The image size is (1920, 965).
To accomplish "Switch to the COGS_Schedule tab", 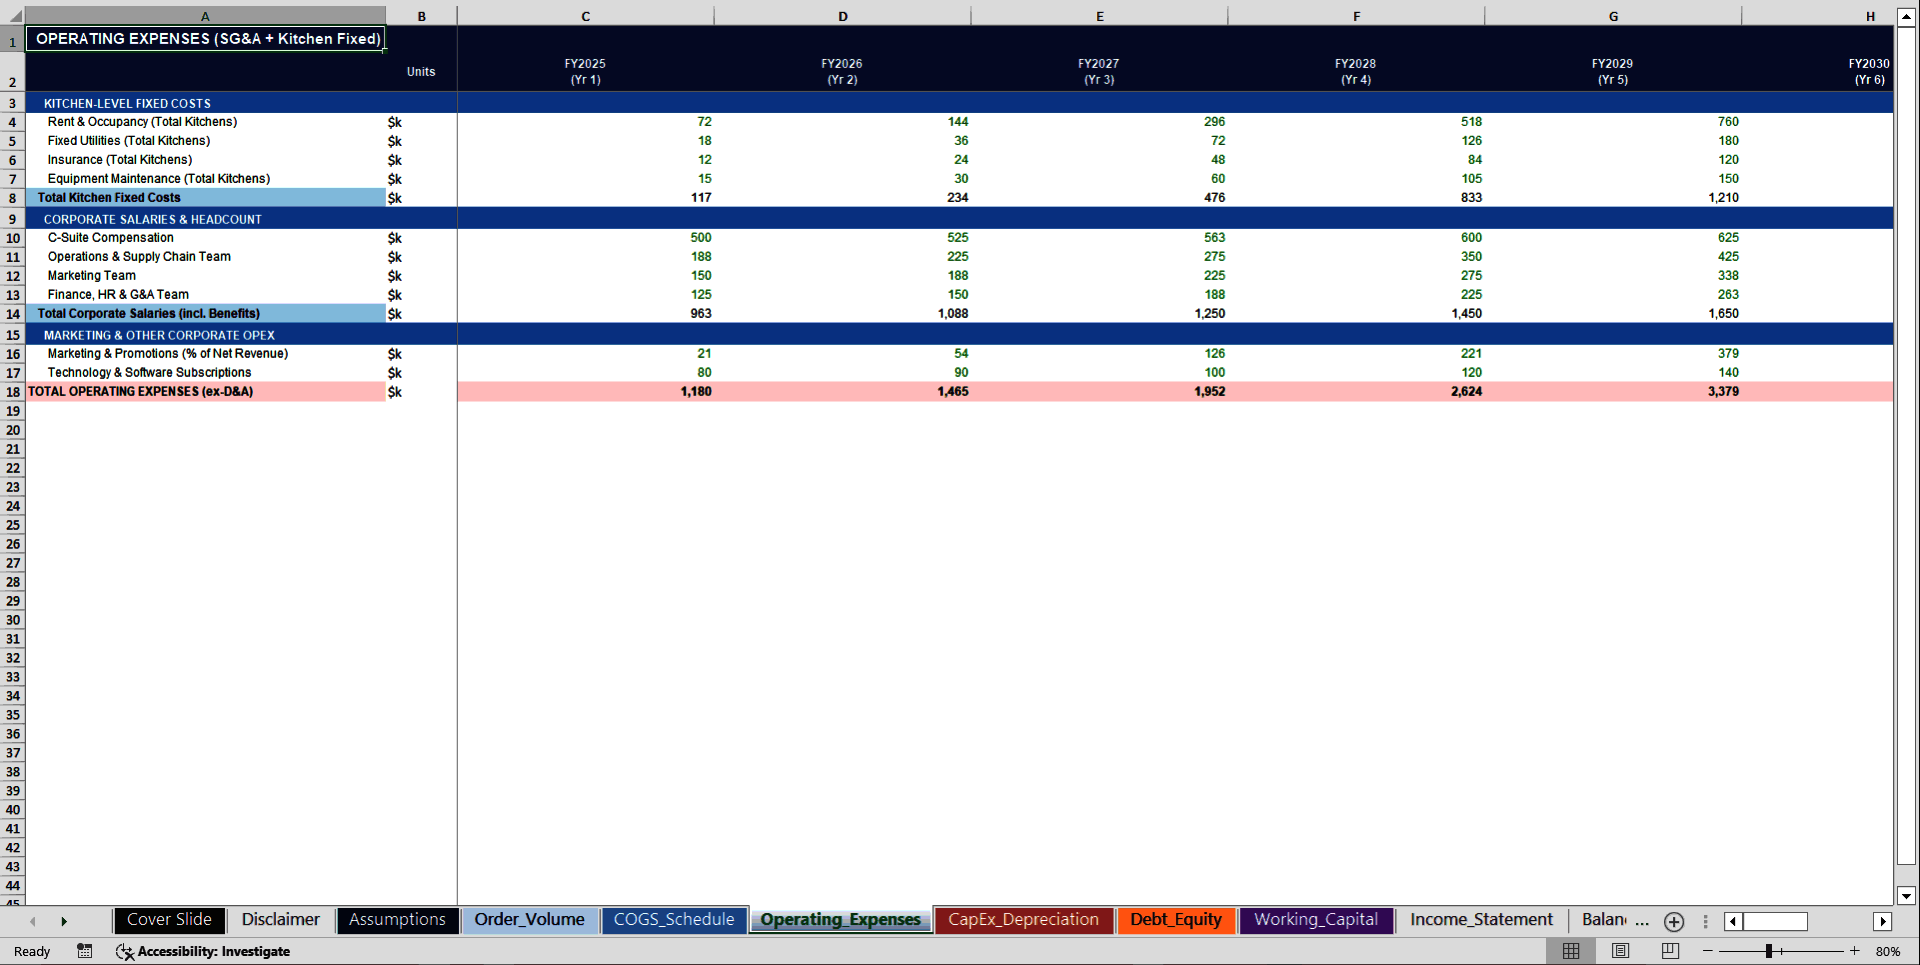I will pos(674,919).
